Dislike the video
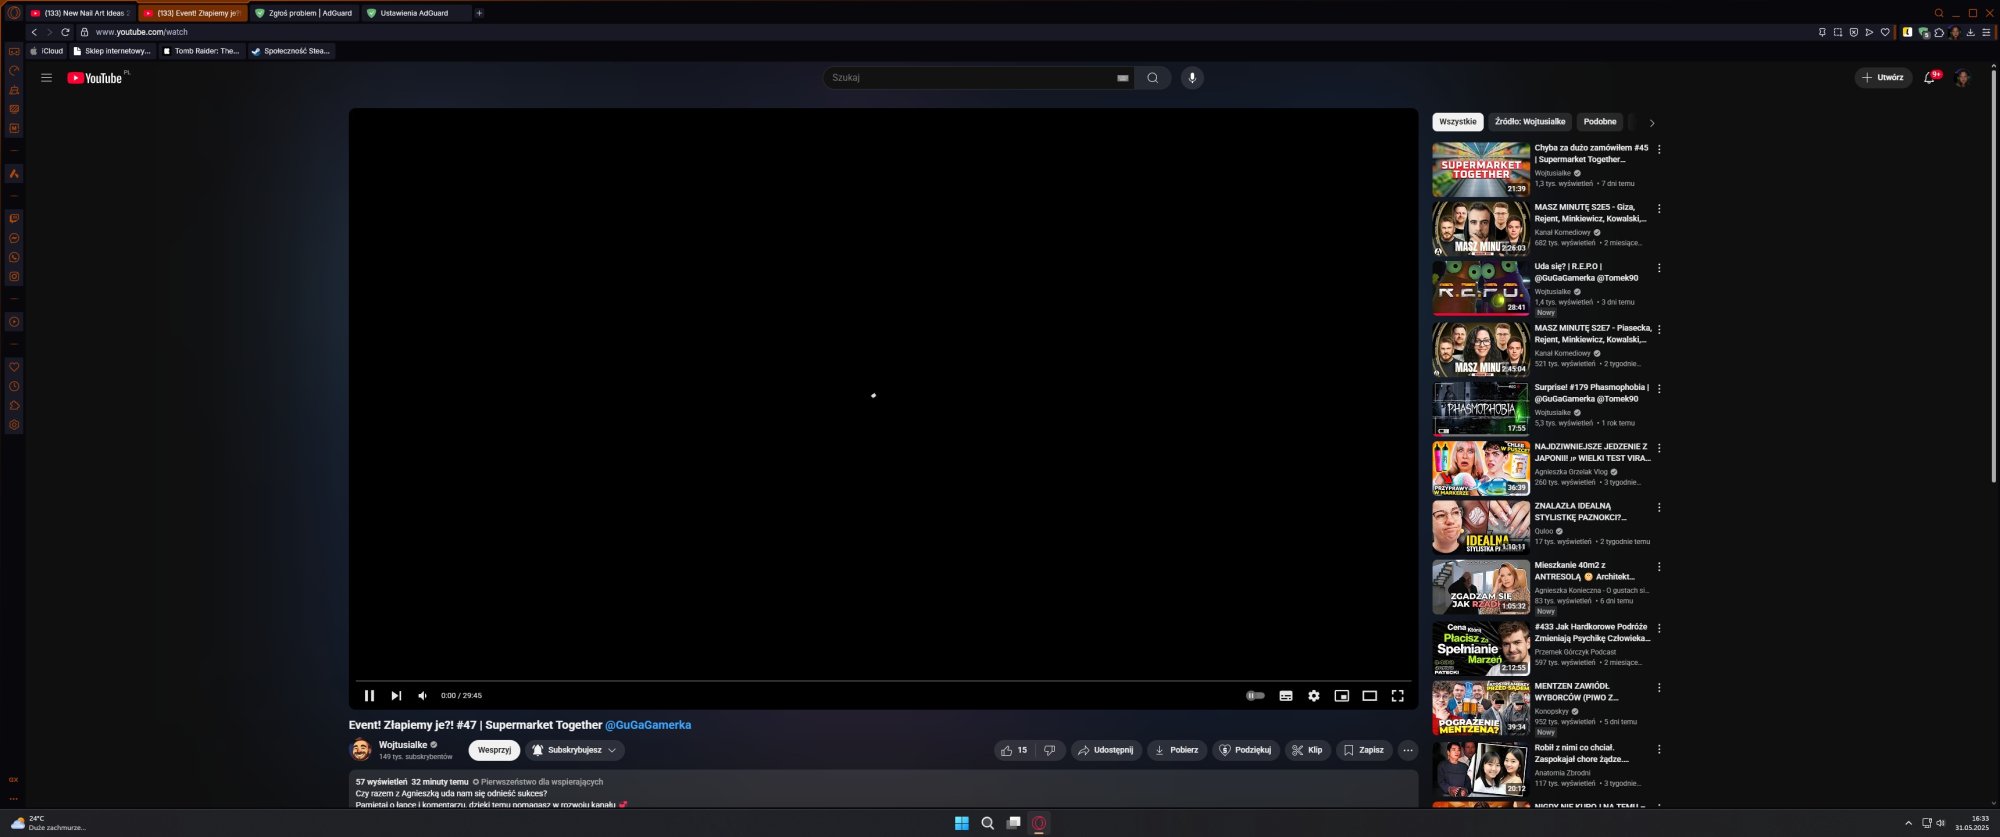Viewport: 2000px width, 837px height. tap(1050, 750)
